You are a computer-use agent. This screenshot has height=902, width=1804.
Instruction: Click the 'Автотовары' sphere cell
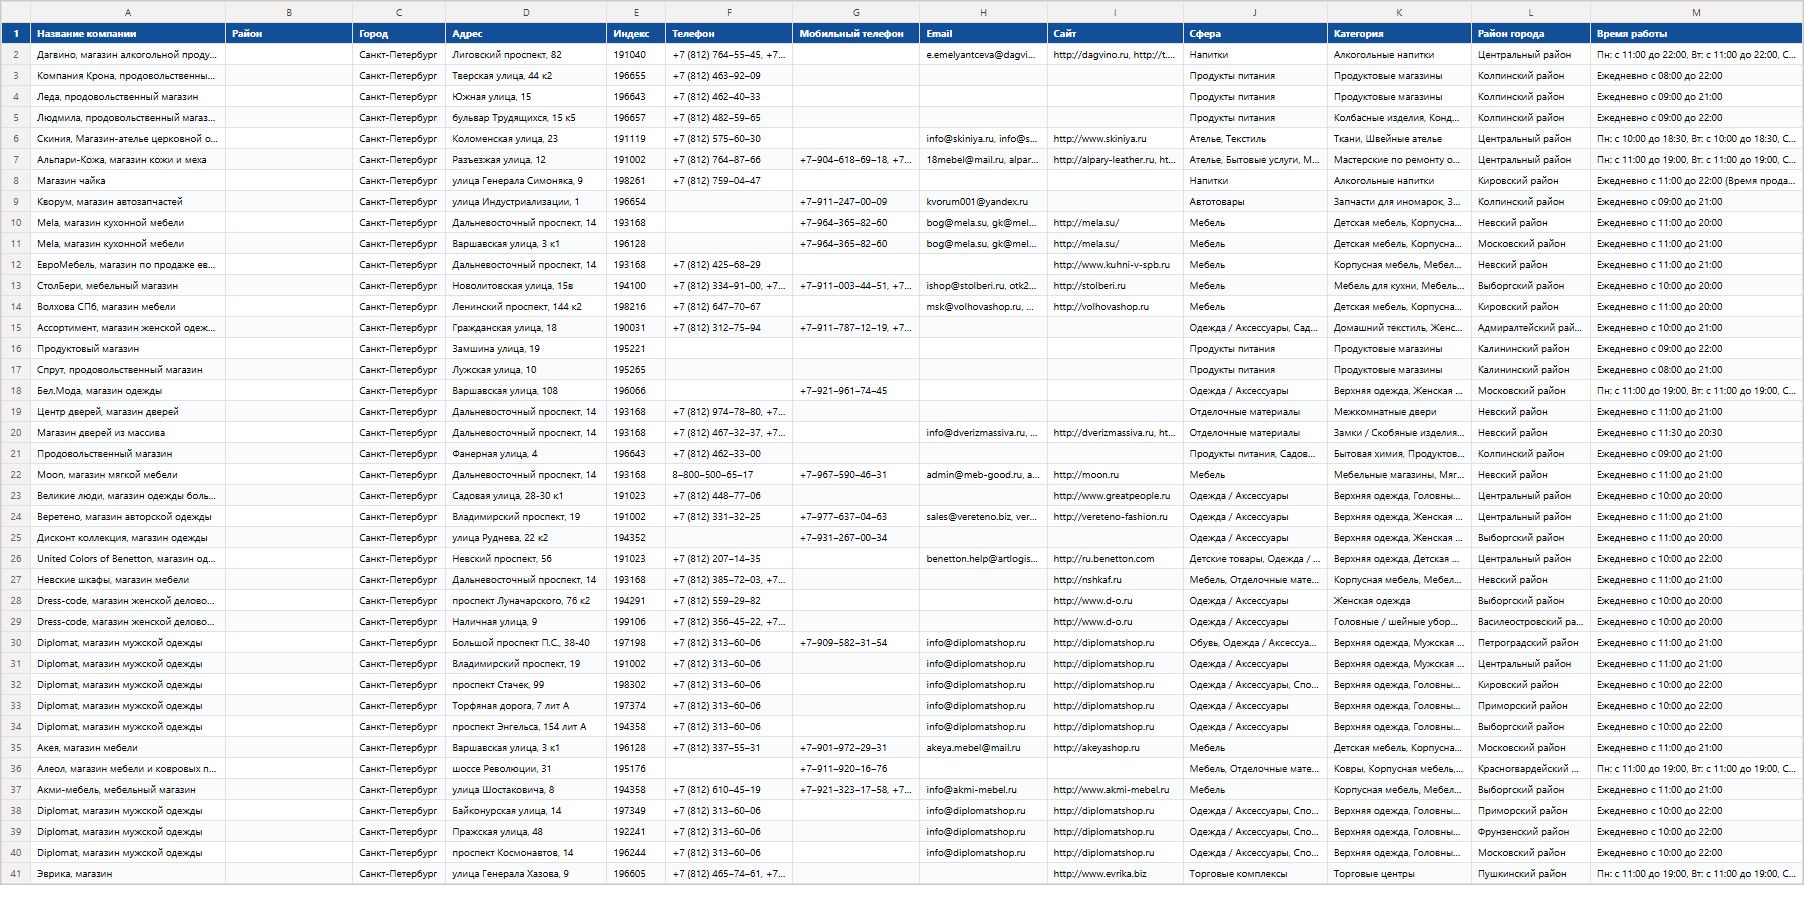(1255, 202)
